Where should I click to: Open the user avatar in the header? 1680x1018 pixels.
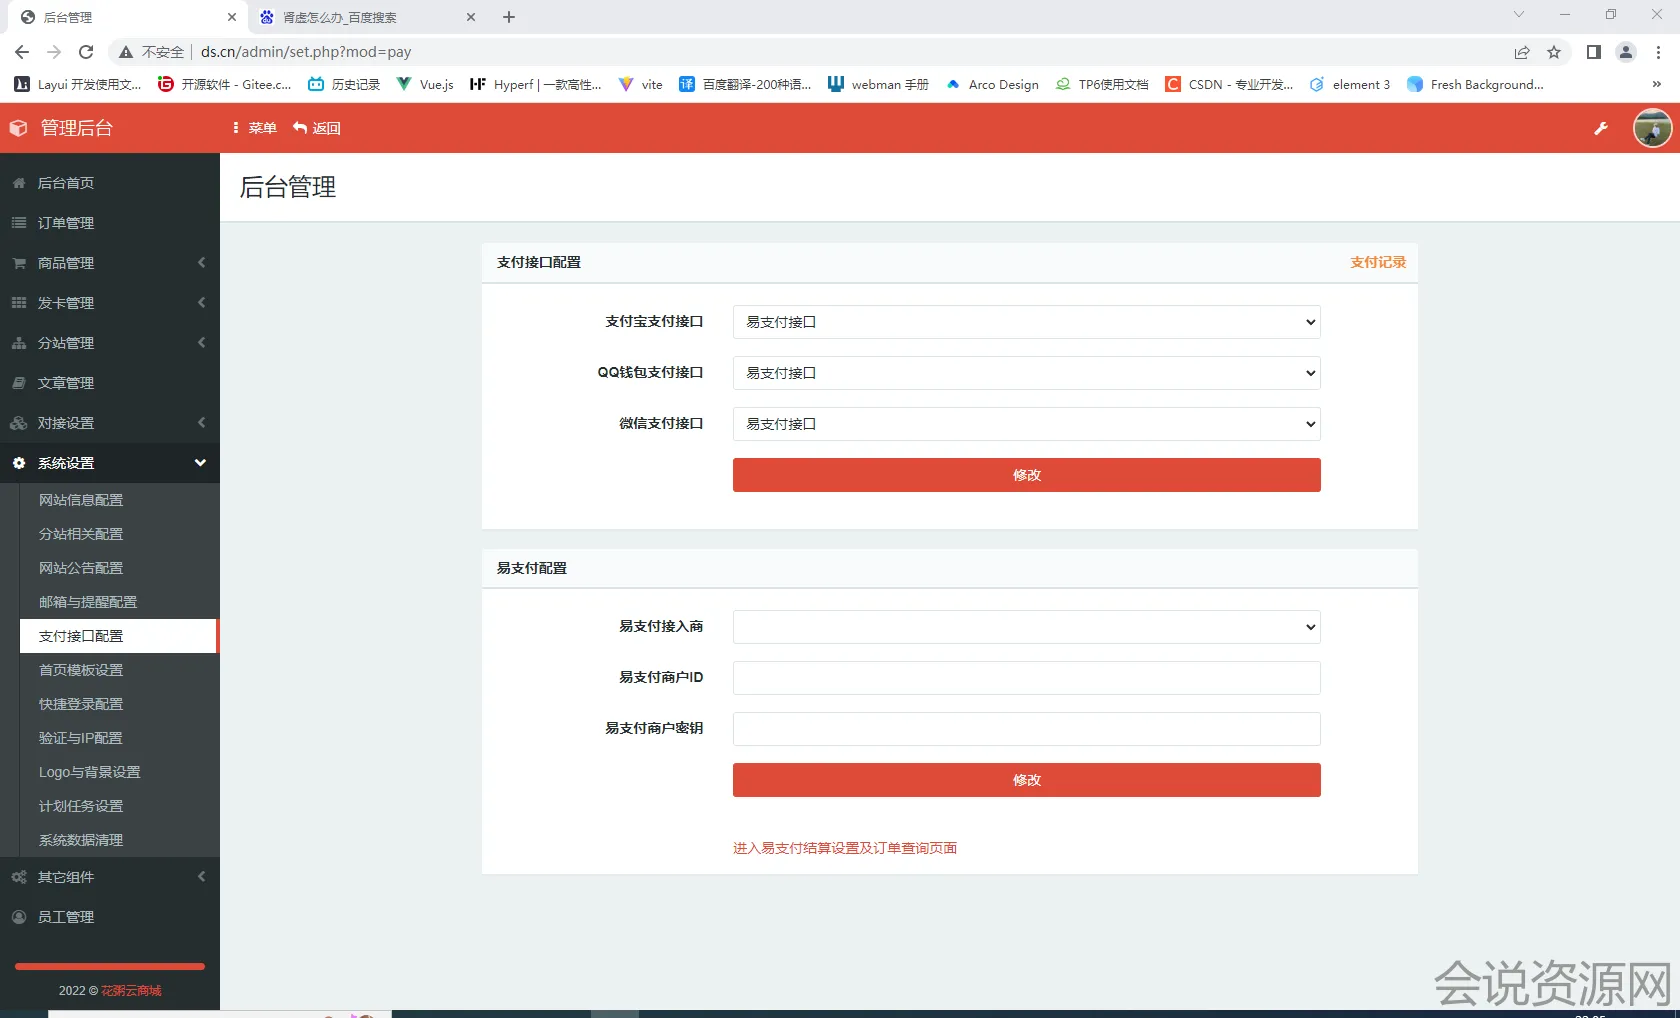(1652, 128)
